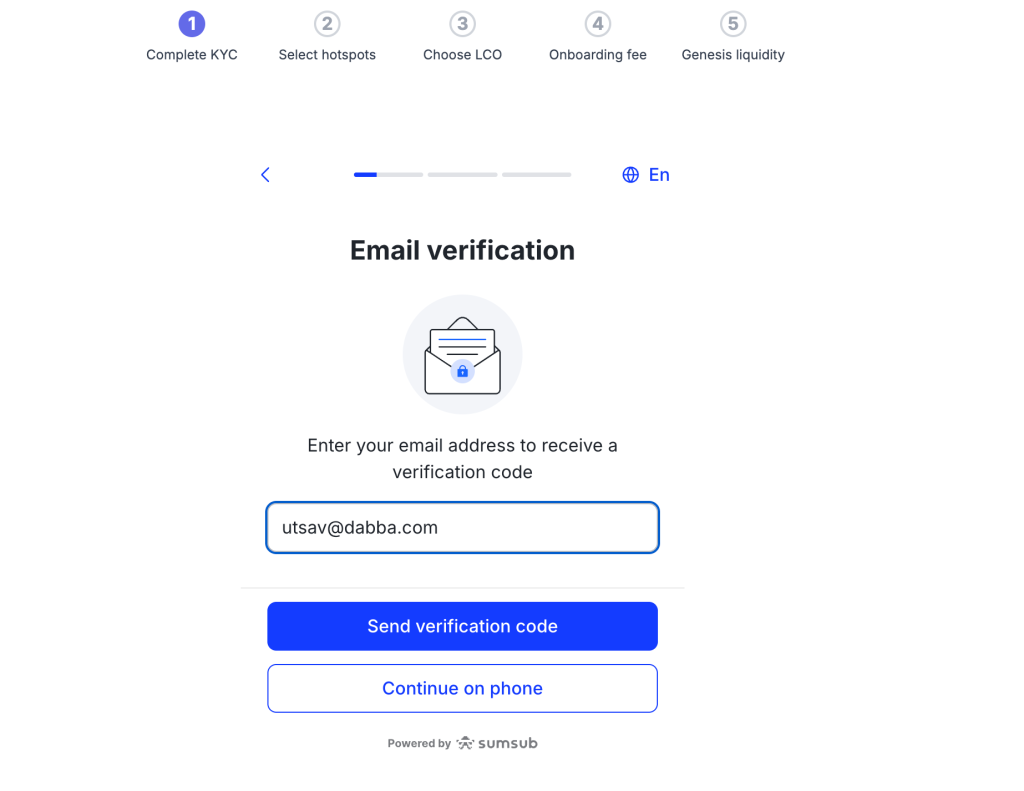Click Send verification code button
Viewport: 1024px width, 791px height.
click(x=462, y=626)
